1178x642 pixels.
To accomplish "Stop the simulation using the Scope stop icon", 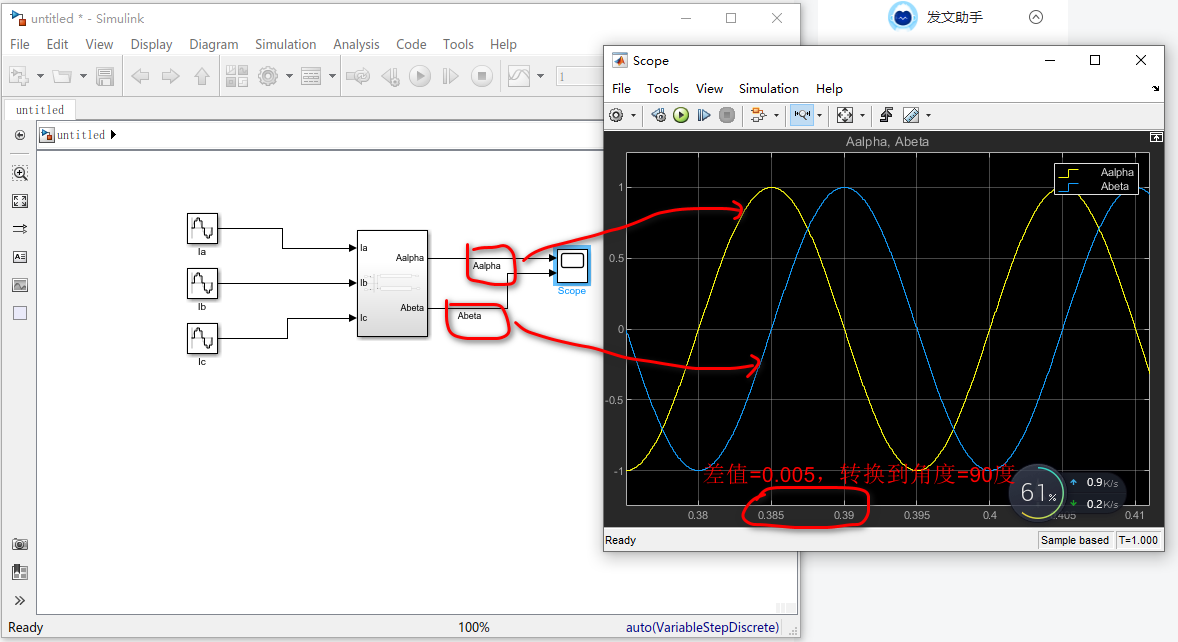I will (x=727, y=114).
